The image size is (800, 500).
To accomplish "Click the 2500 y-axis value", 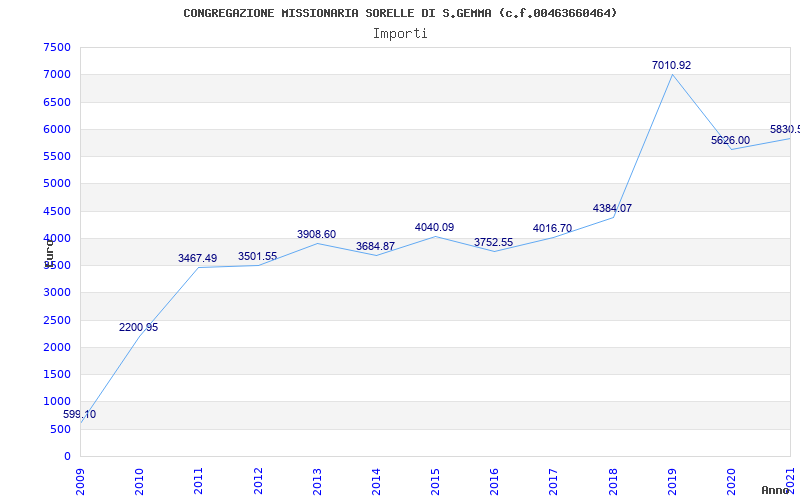I will [x=57, y=320].
